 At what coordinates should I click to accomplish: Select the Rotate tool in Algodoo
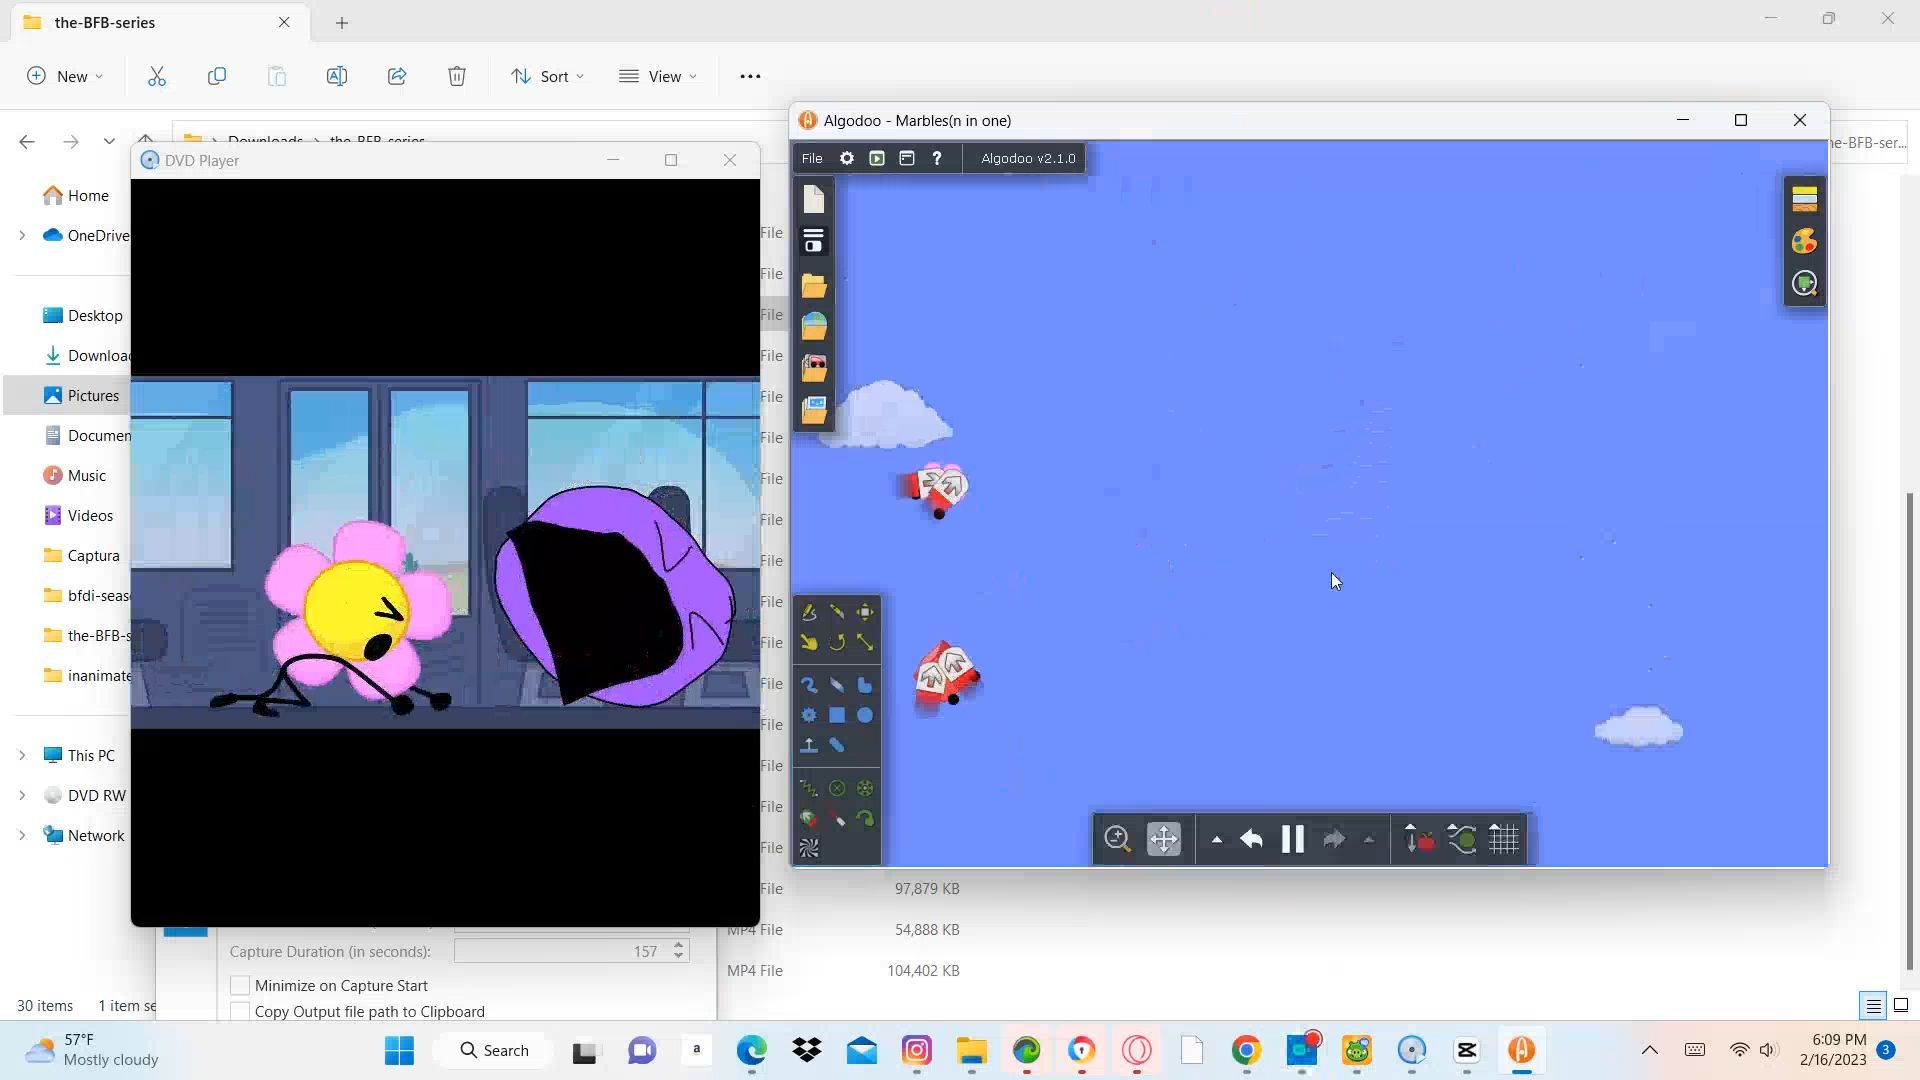click(837, 642)
